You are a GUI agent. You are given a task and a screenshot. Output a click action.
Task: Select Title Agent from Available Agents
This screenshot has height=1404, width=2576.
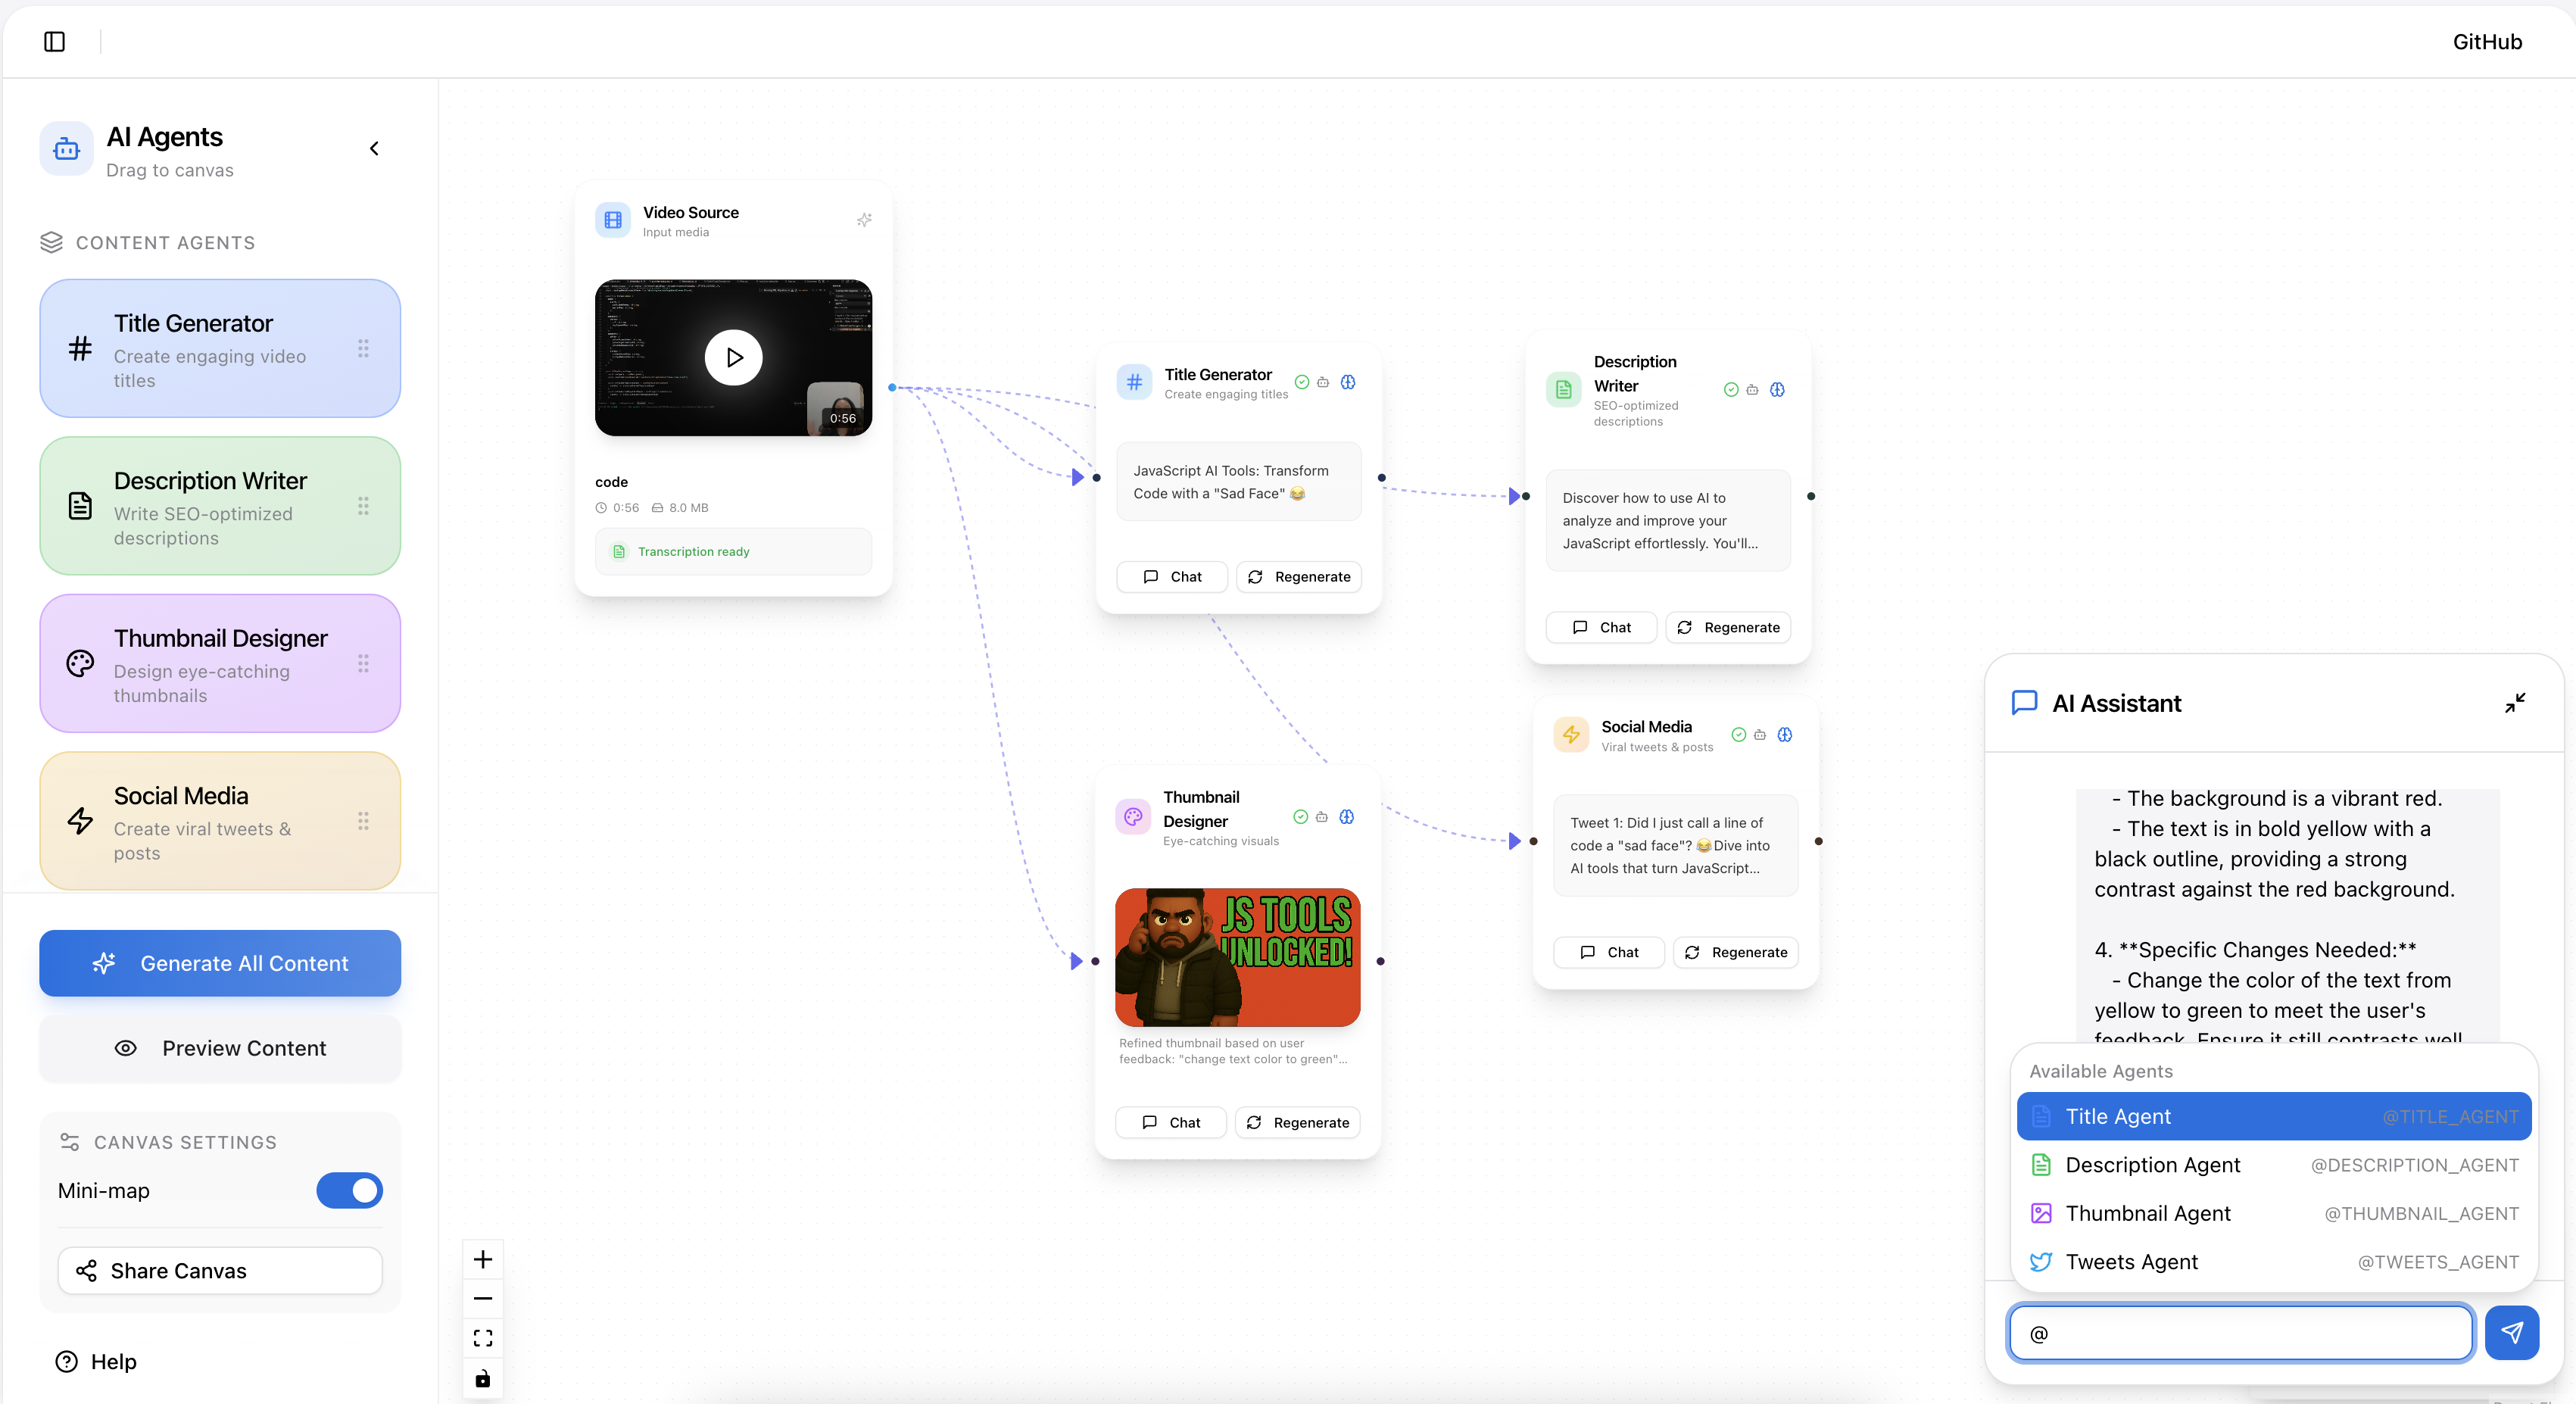tap(2273, 1116)
